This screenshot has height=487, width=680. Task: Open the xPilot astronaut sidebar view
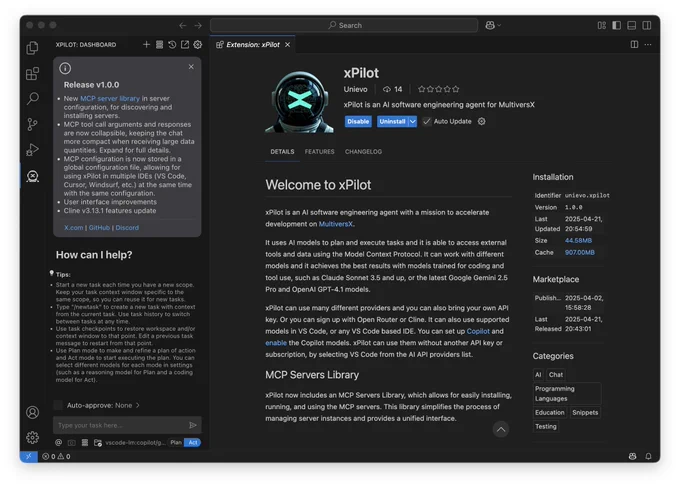(x=33, y=176)
